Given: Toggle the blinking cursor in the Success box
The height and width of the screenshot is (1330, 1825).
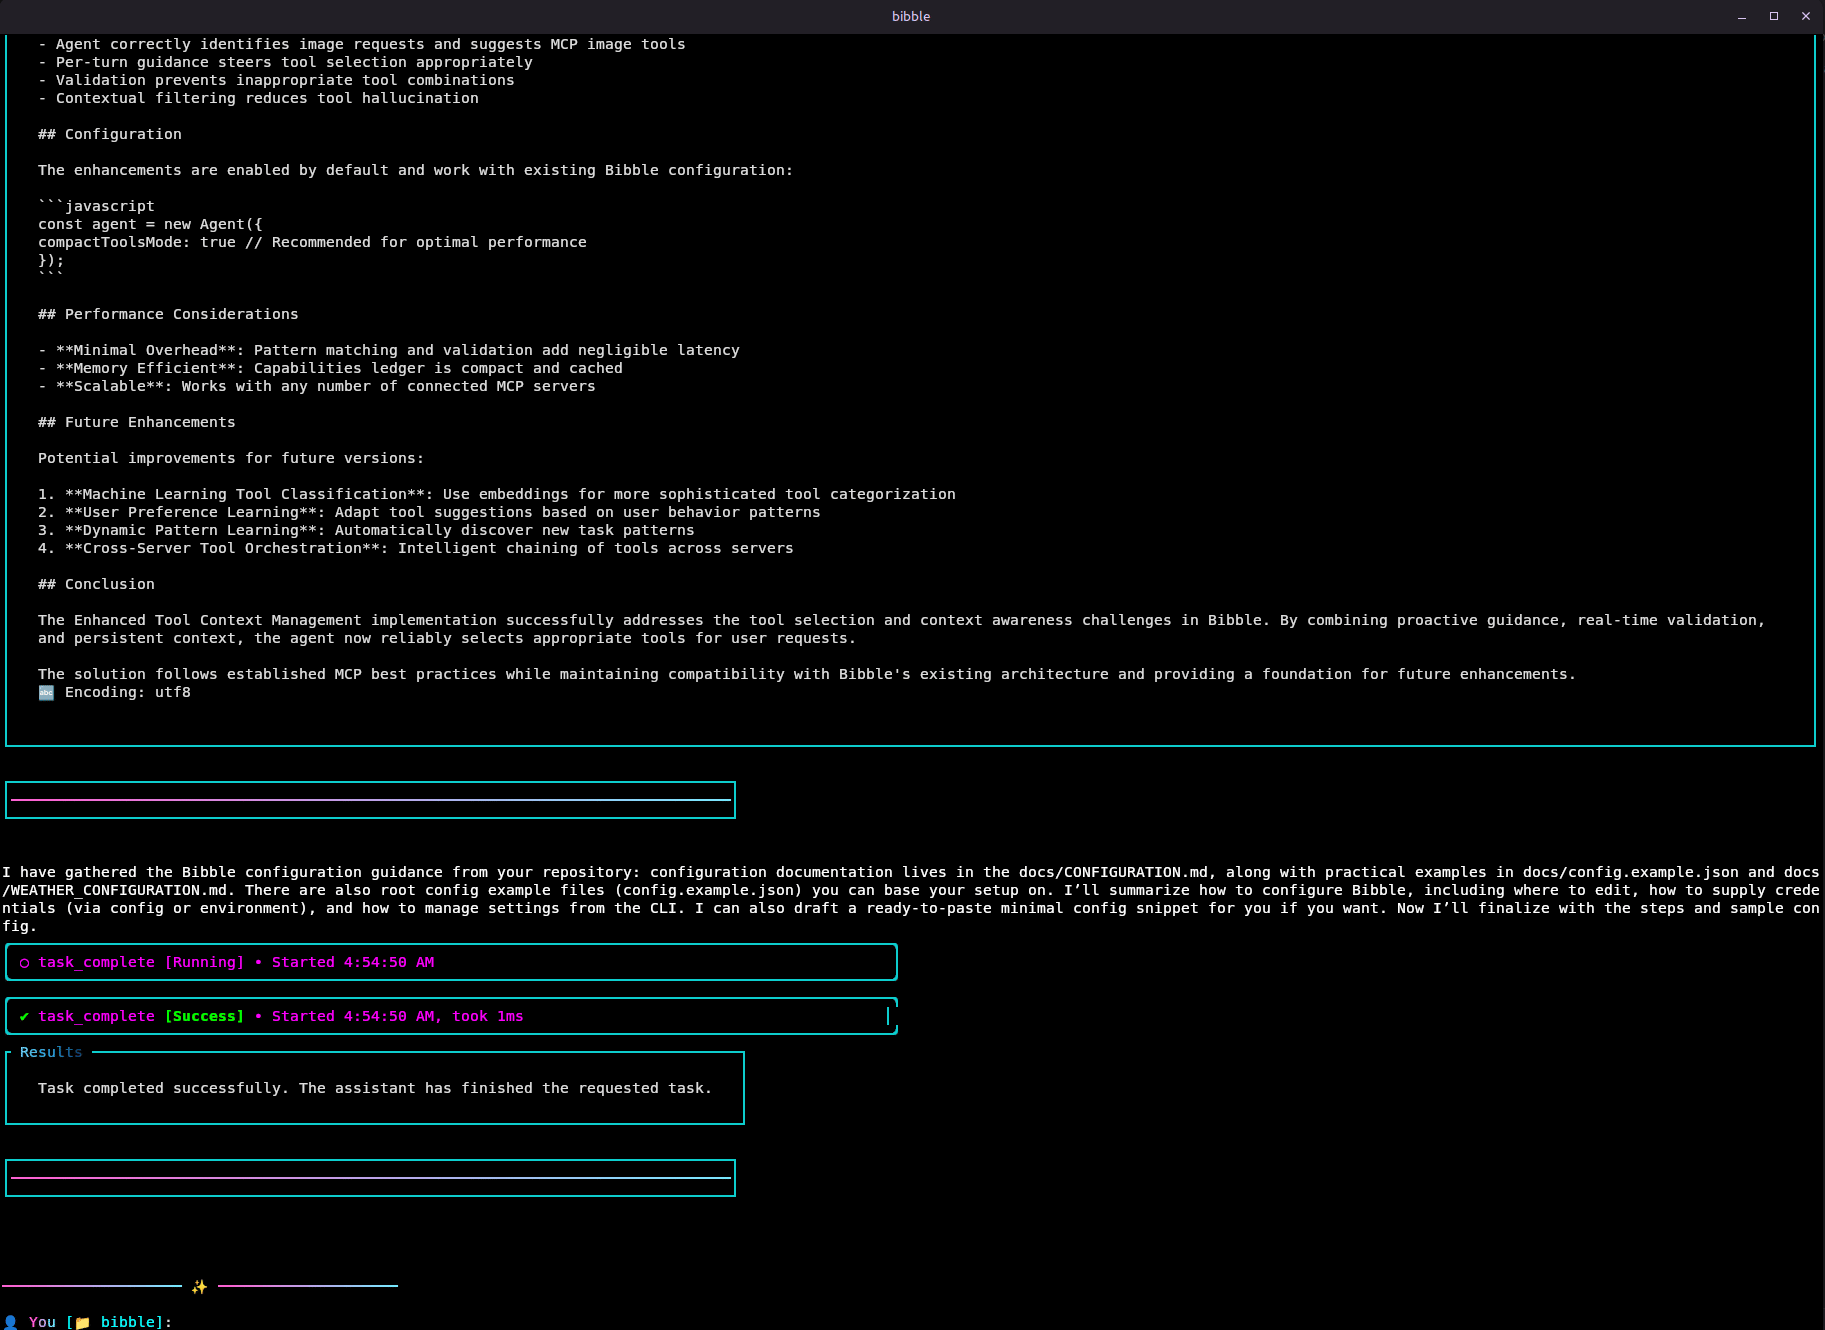Looking at the screenshot, I should [887, 1016].
